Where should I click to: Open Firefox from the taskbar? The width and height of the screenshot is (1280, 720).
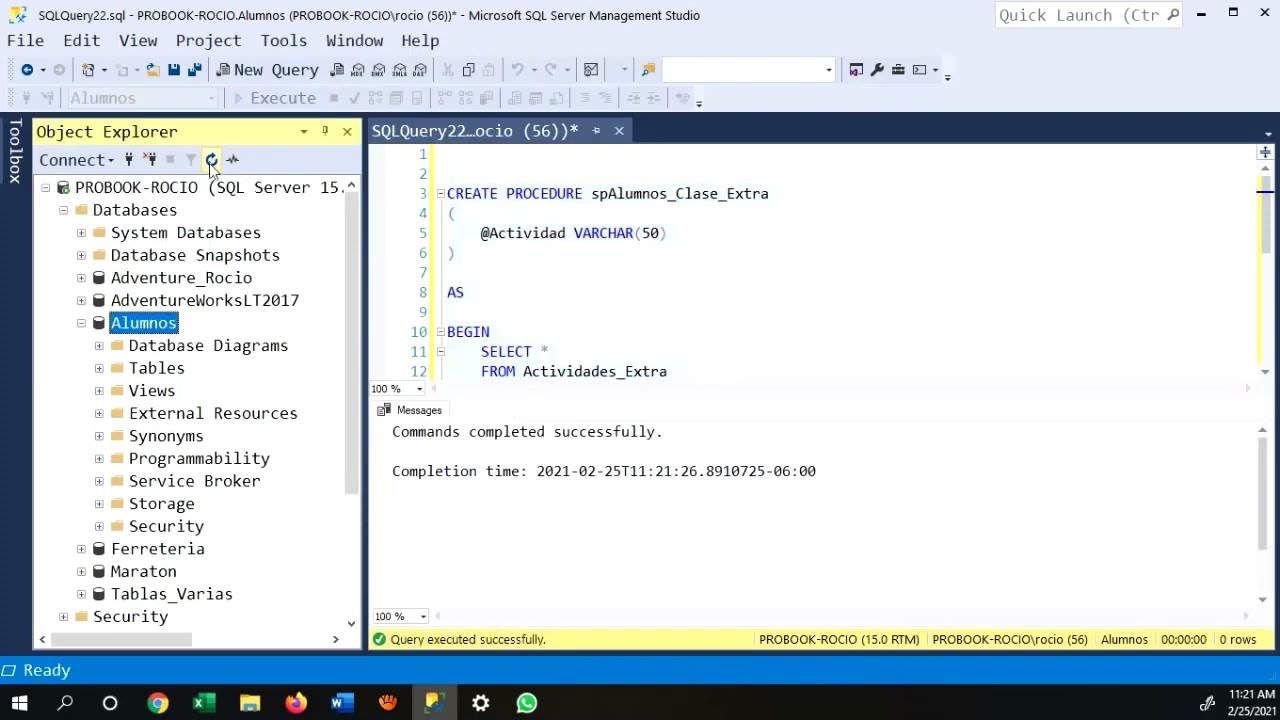(x=295, y=703)
